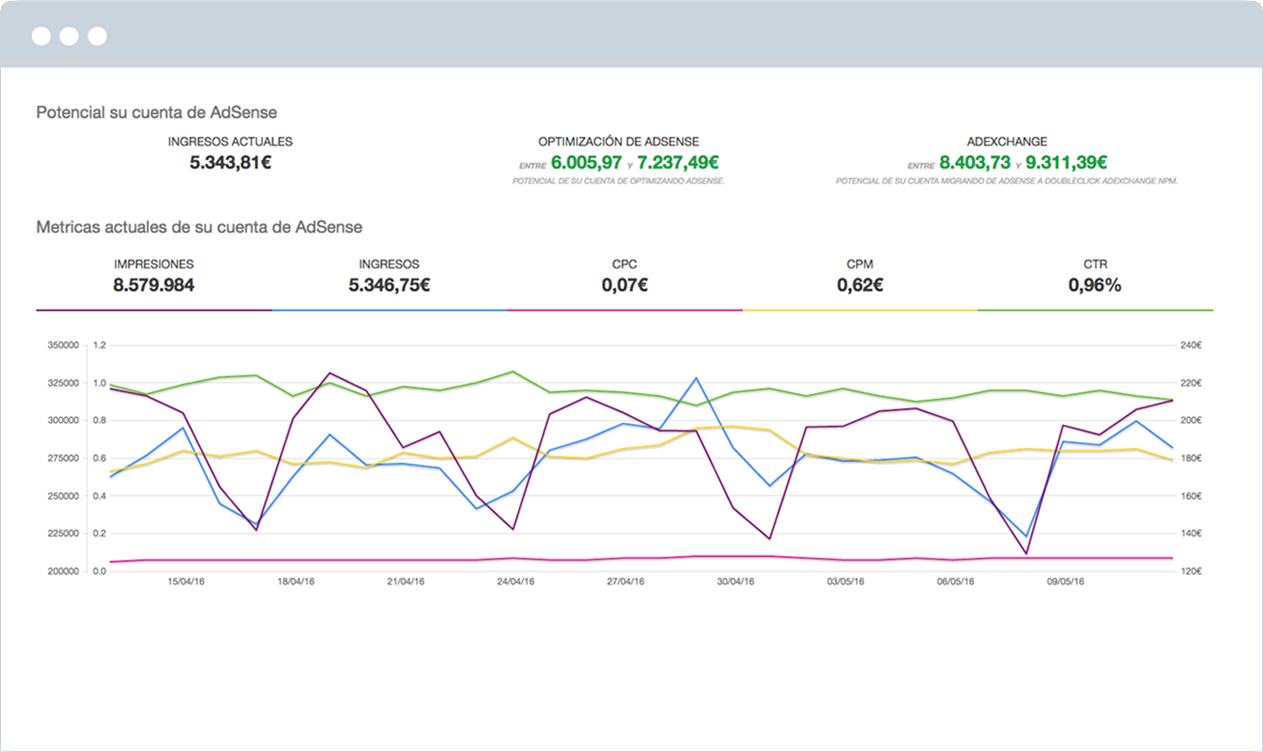Click the yellow traffic light dot
The image size is (1263, 752).
pos(69,36)
